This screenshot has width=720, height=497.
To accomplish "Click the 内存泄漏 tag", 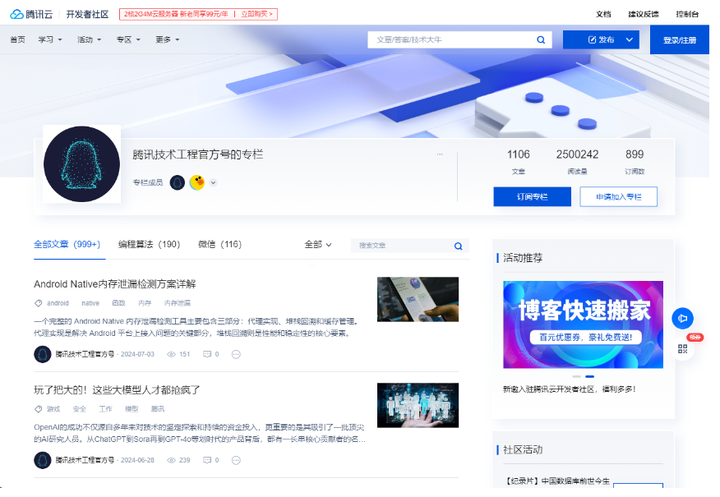I will coord(177,303).
